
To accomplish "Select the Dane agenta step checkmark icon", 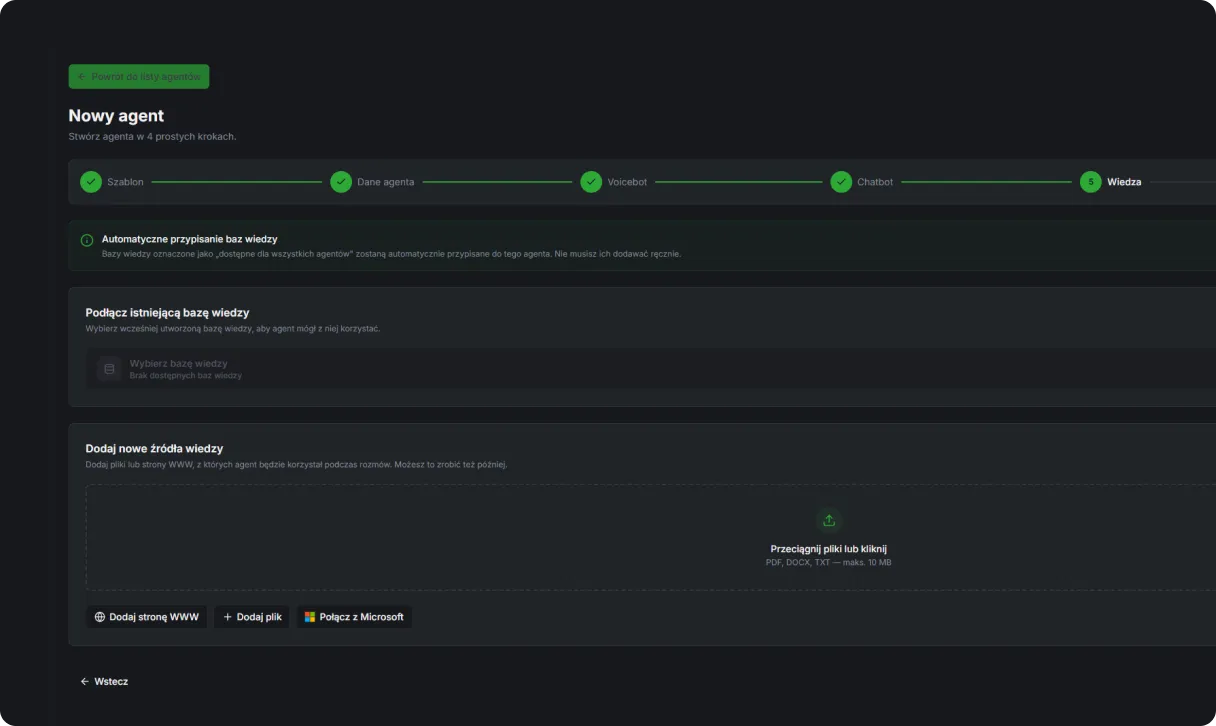I will click(x=341, y=182).
